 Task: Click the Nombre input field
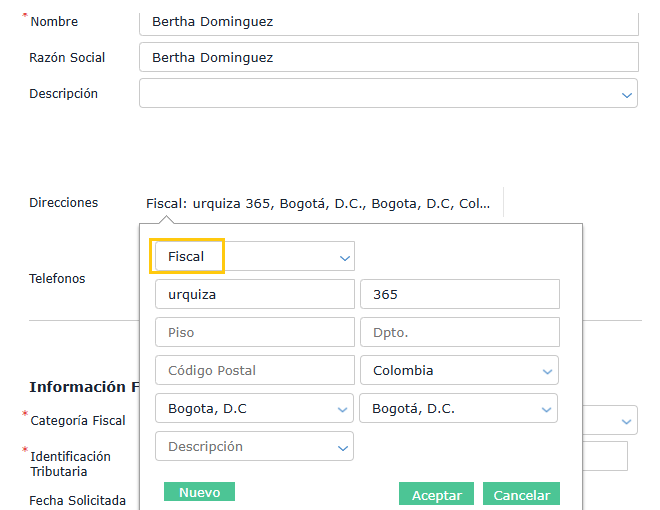coord(388,21)
